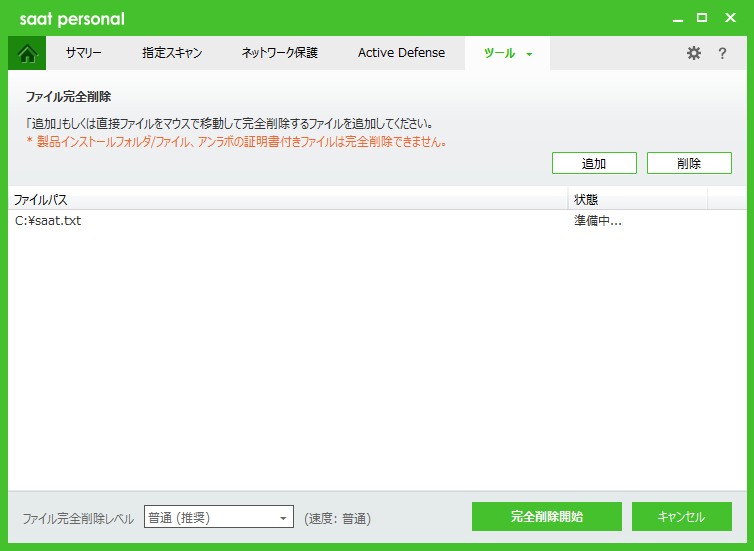Click the (速度: 普通) speed label
The width and height of the screenshot is (754, 551).
338,518
